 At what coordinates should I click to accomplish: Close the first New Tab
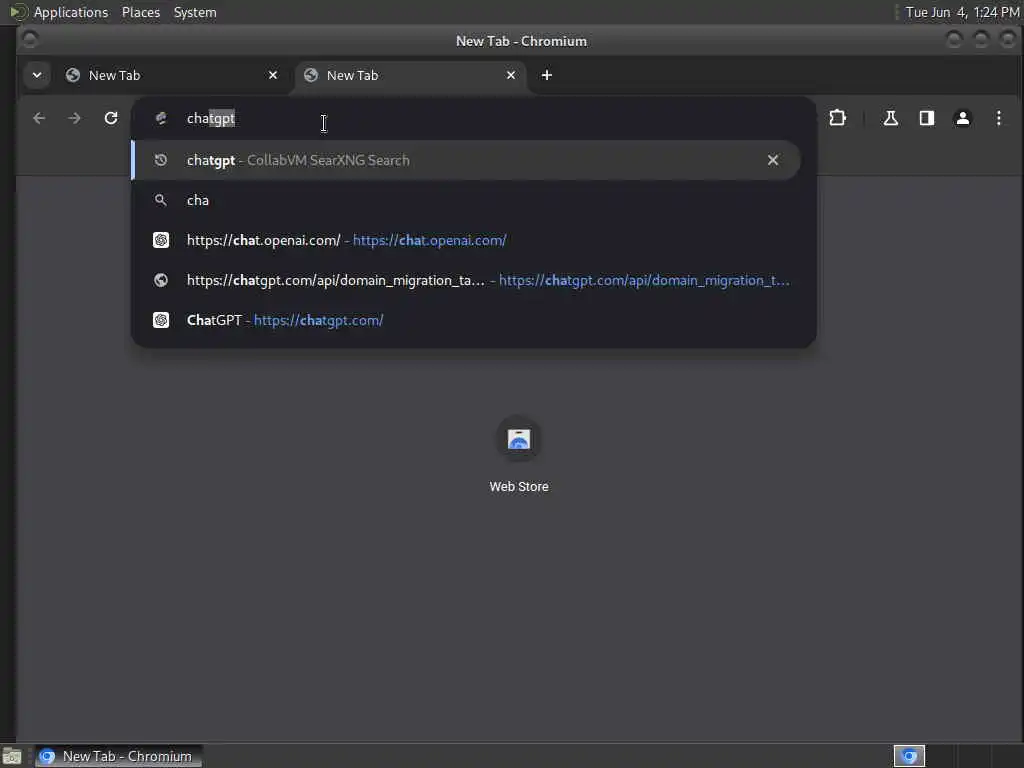(x=273, y=75)
